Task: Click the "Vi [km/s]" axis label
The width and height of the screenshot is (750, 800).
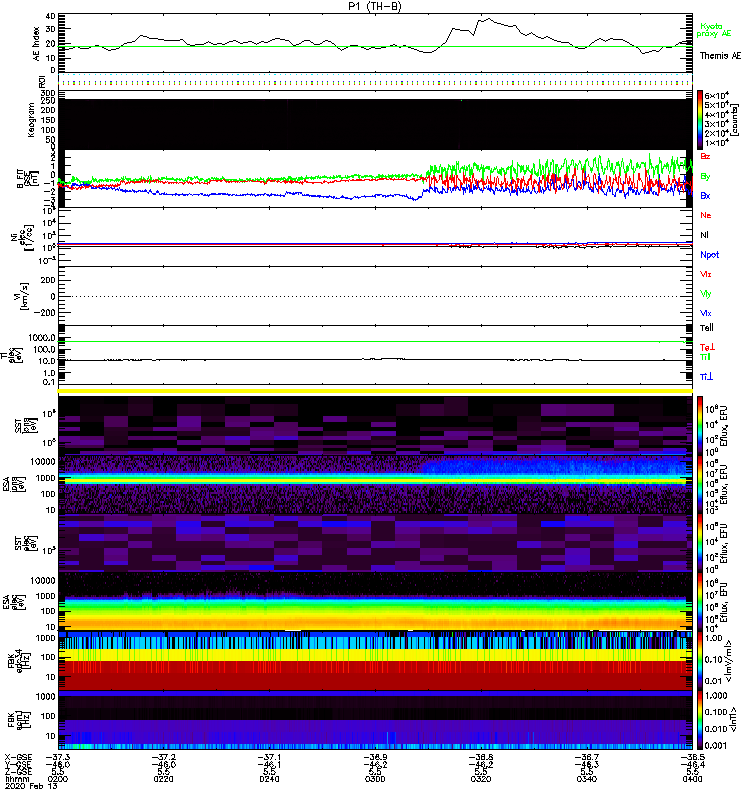Action: click(x=24, y=296)
